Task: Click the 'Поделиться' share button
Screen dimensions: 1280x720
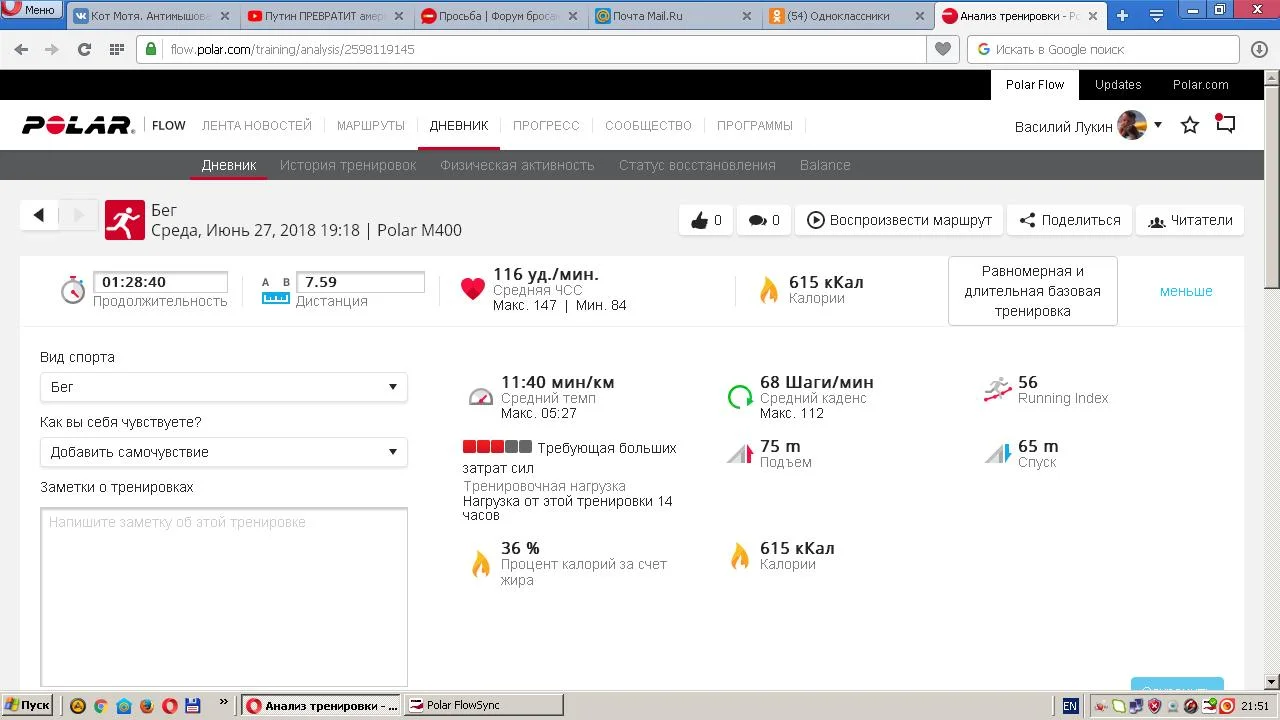Action: [1069, 220]
